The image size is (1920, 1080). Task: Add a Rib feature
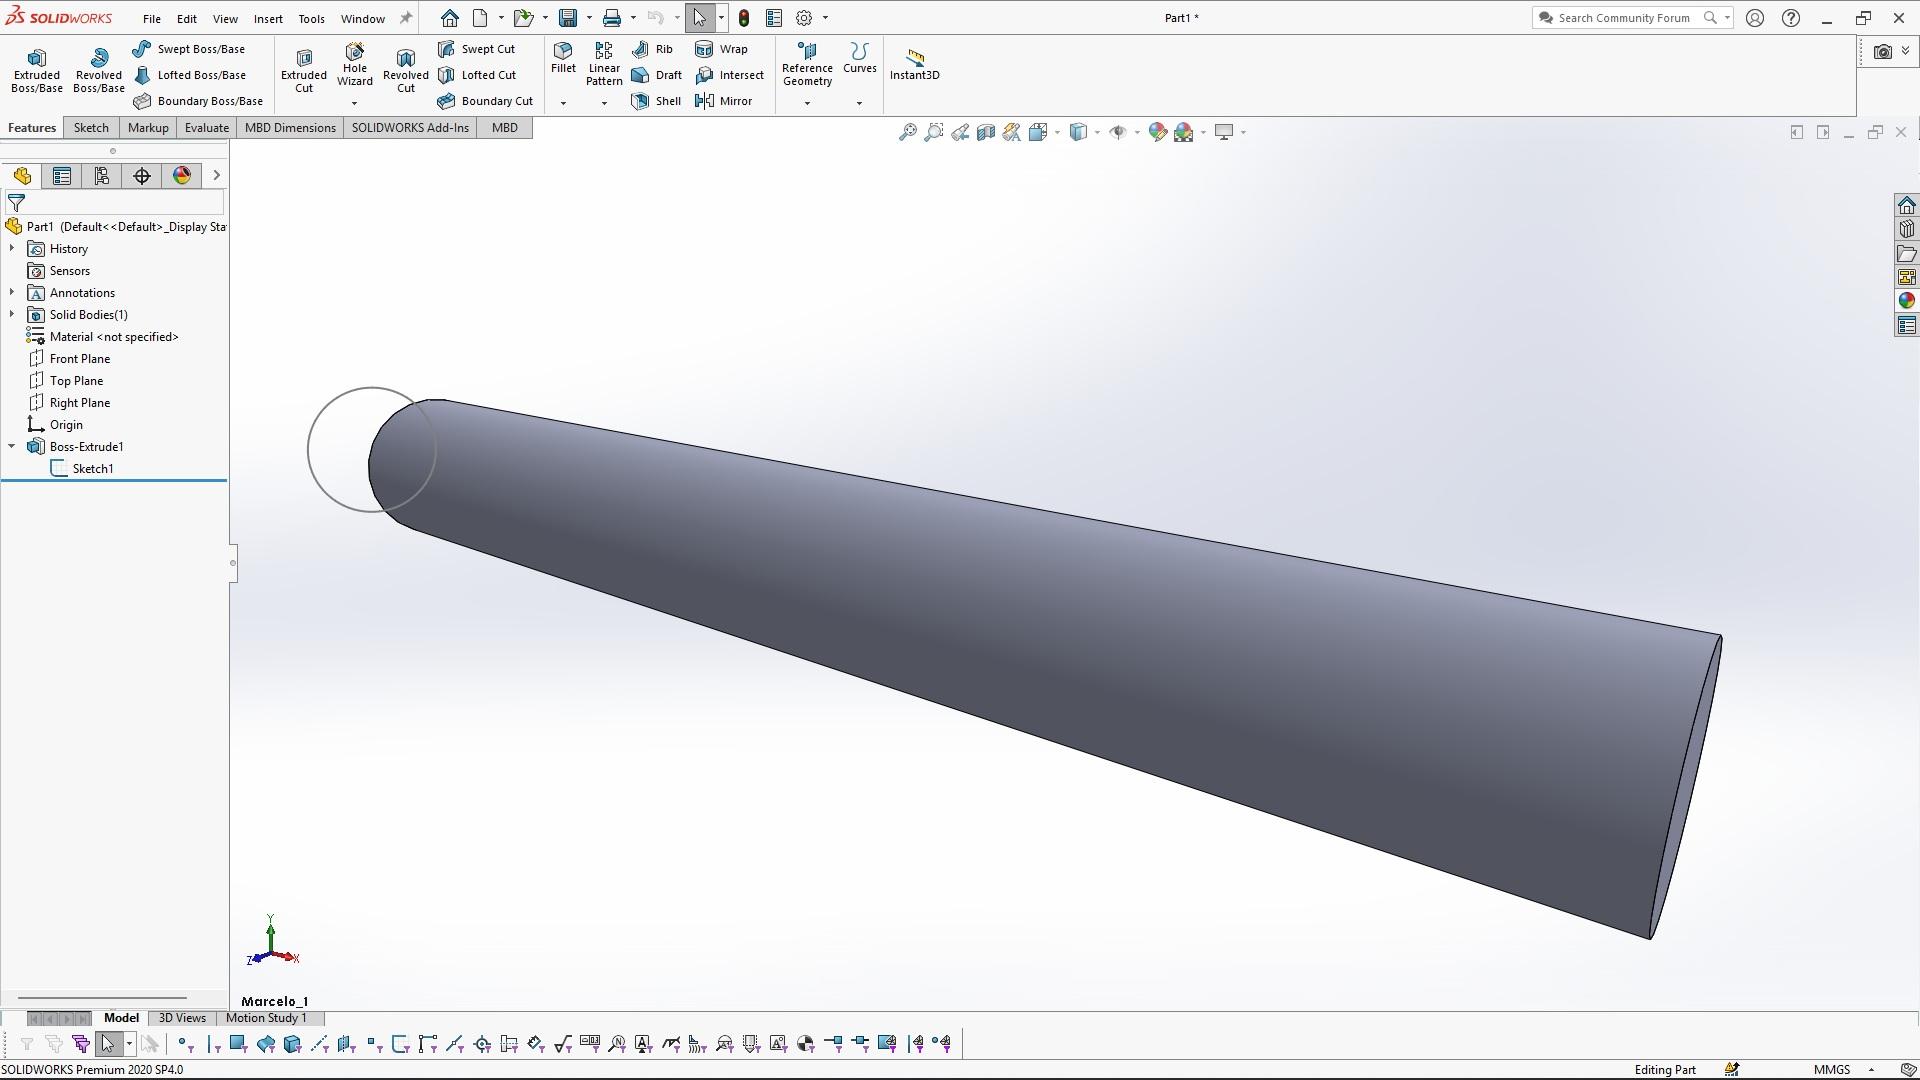click(x=652, y=49)
